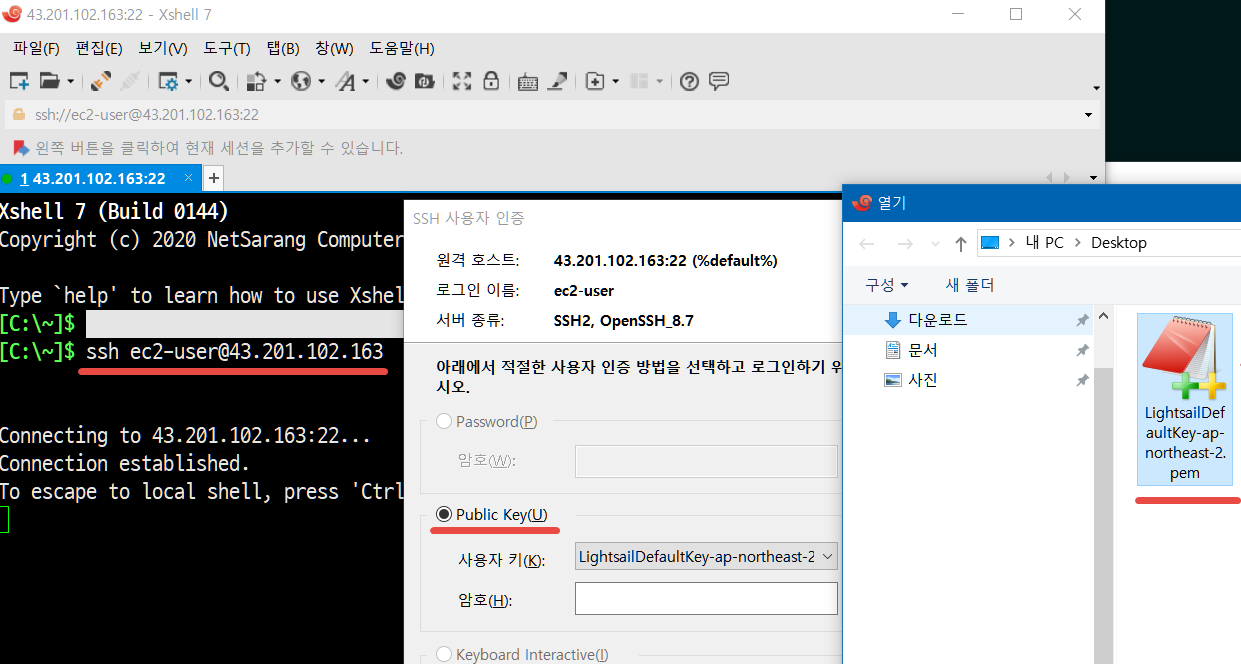Click the highlight marker toolbar icon

558,82
